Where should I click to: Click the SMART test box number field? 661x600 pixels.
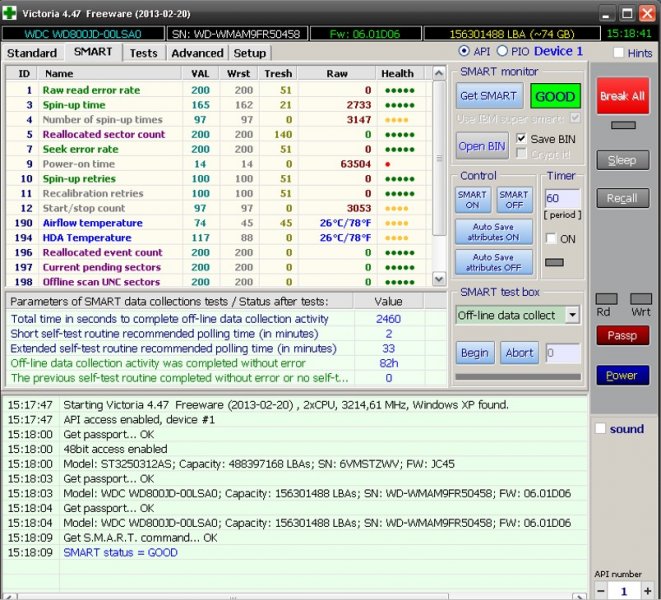pyautogui.click(x=563, y=353)
